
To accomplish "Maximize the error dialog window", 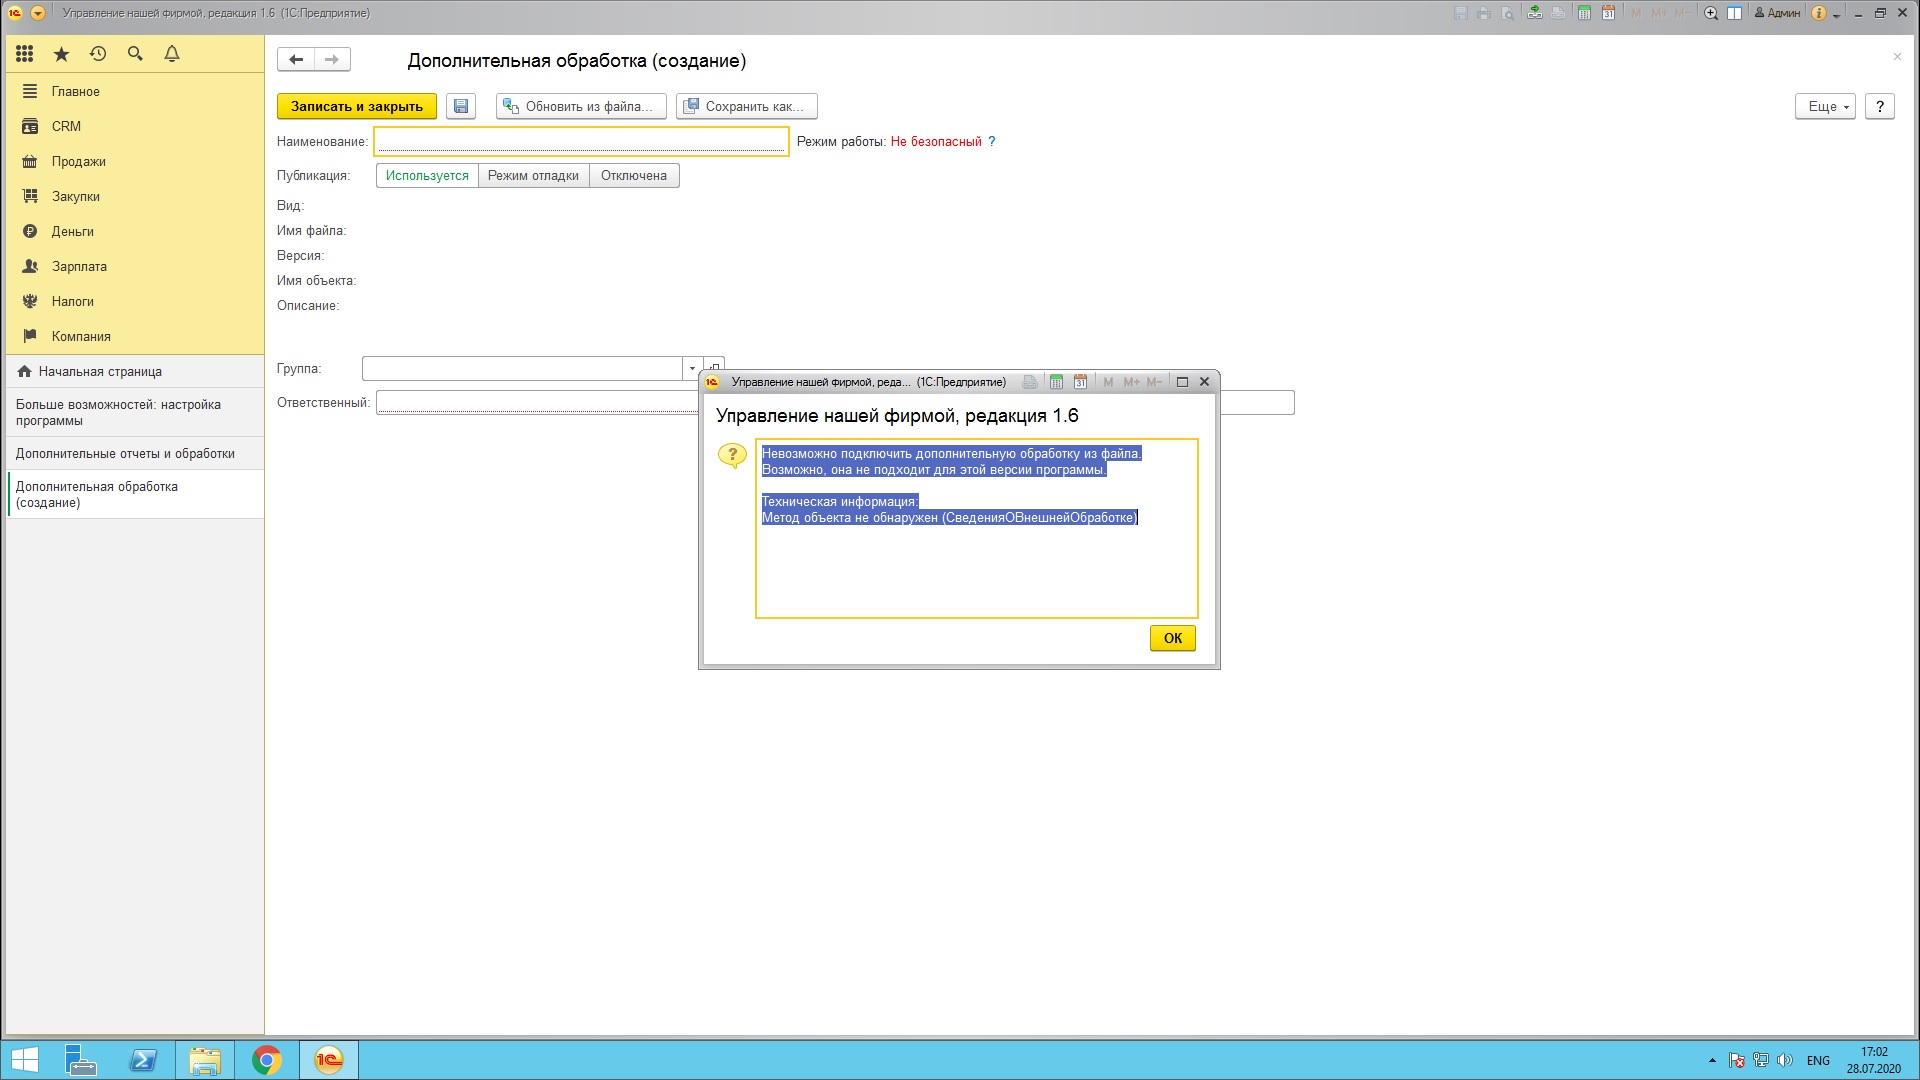I will pos(1182,382).
